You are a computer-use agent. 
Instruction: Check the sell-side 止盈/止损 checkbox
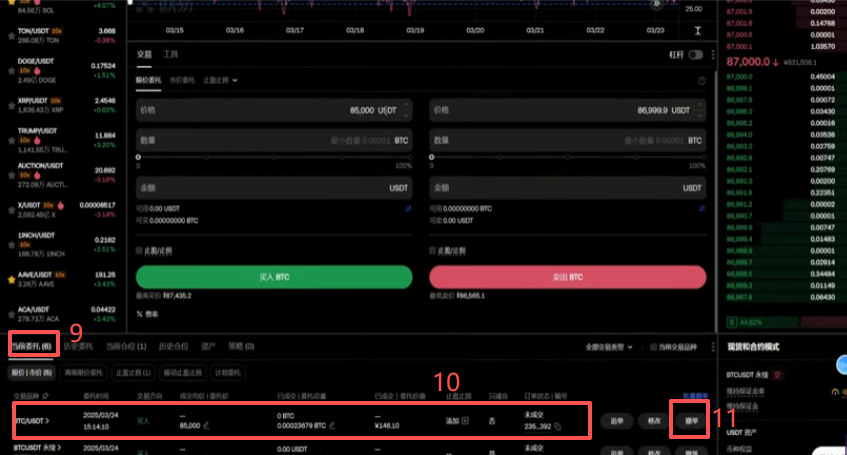point(432,251)
